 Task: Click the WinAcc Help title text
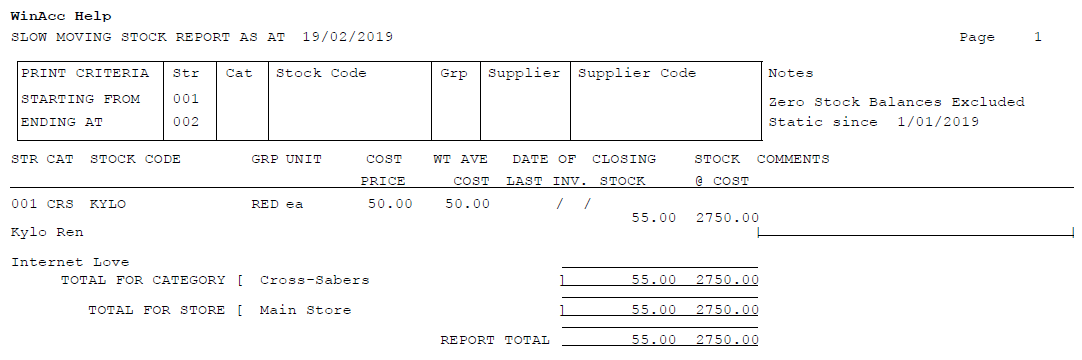pos(61,16)
